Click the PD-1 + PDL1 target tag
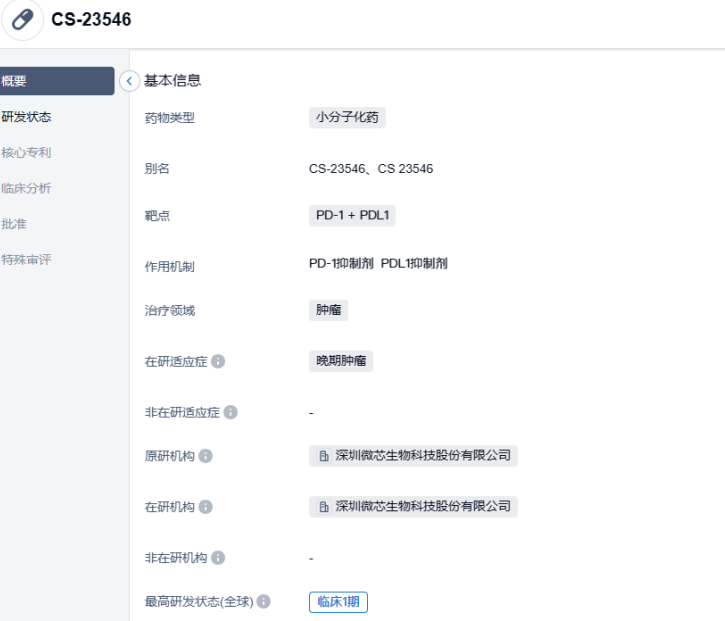The width and height of the screenshot is (725, 621). click(352, 215)
